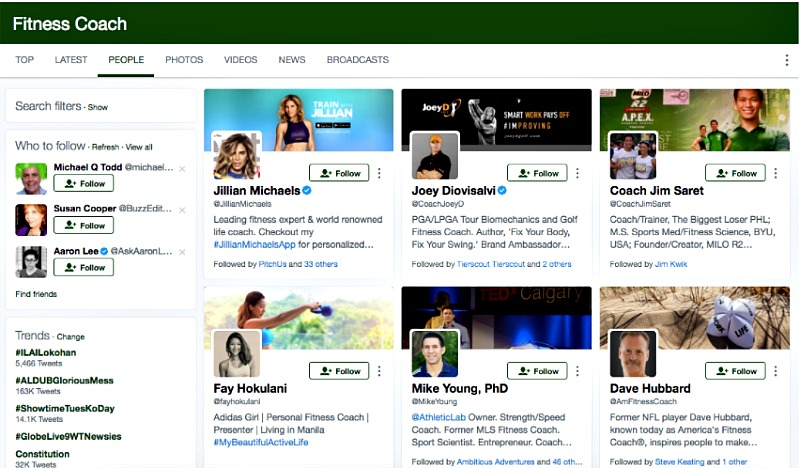Screen dimensions: 800x468
Task: Open Aaron Lee's avatar
Action: click(x=31, y=262)
